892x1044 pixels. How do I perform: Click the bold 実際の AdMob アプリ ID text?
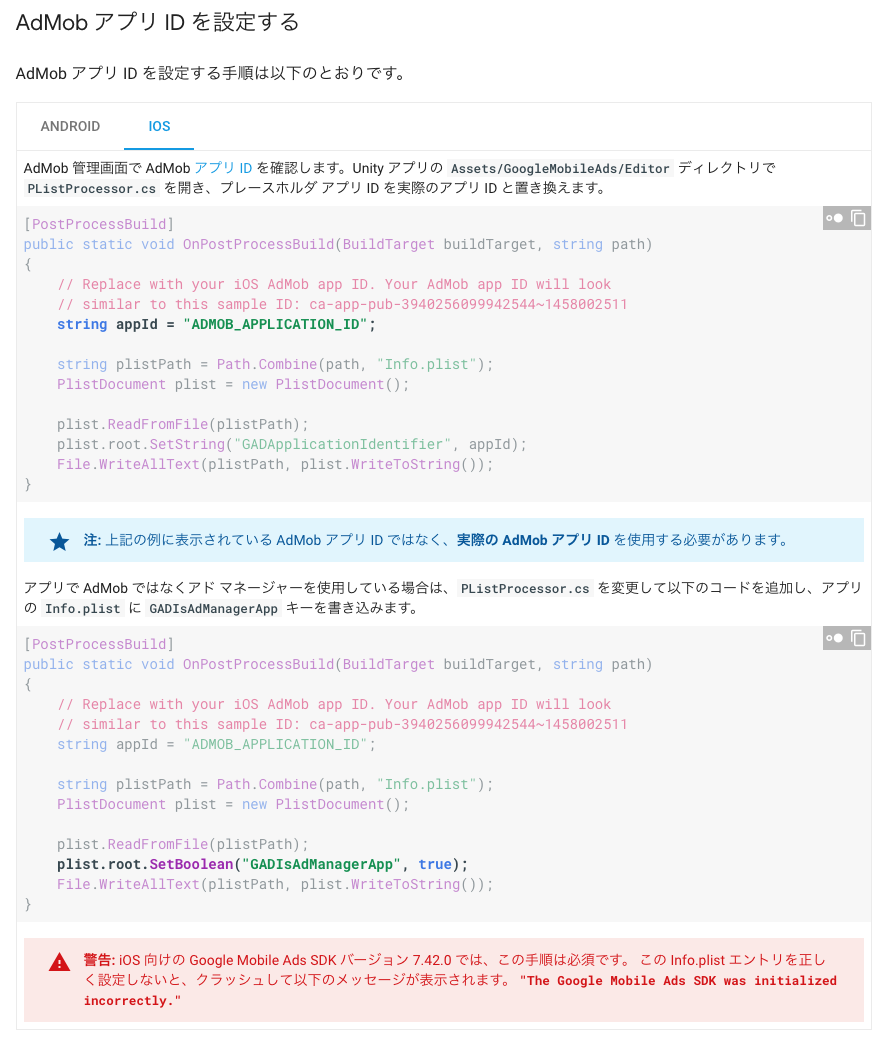(533, 540)
